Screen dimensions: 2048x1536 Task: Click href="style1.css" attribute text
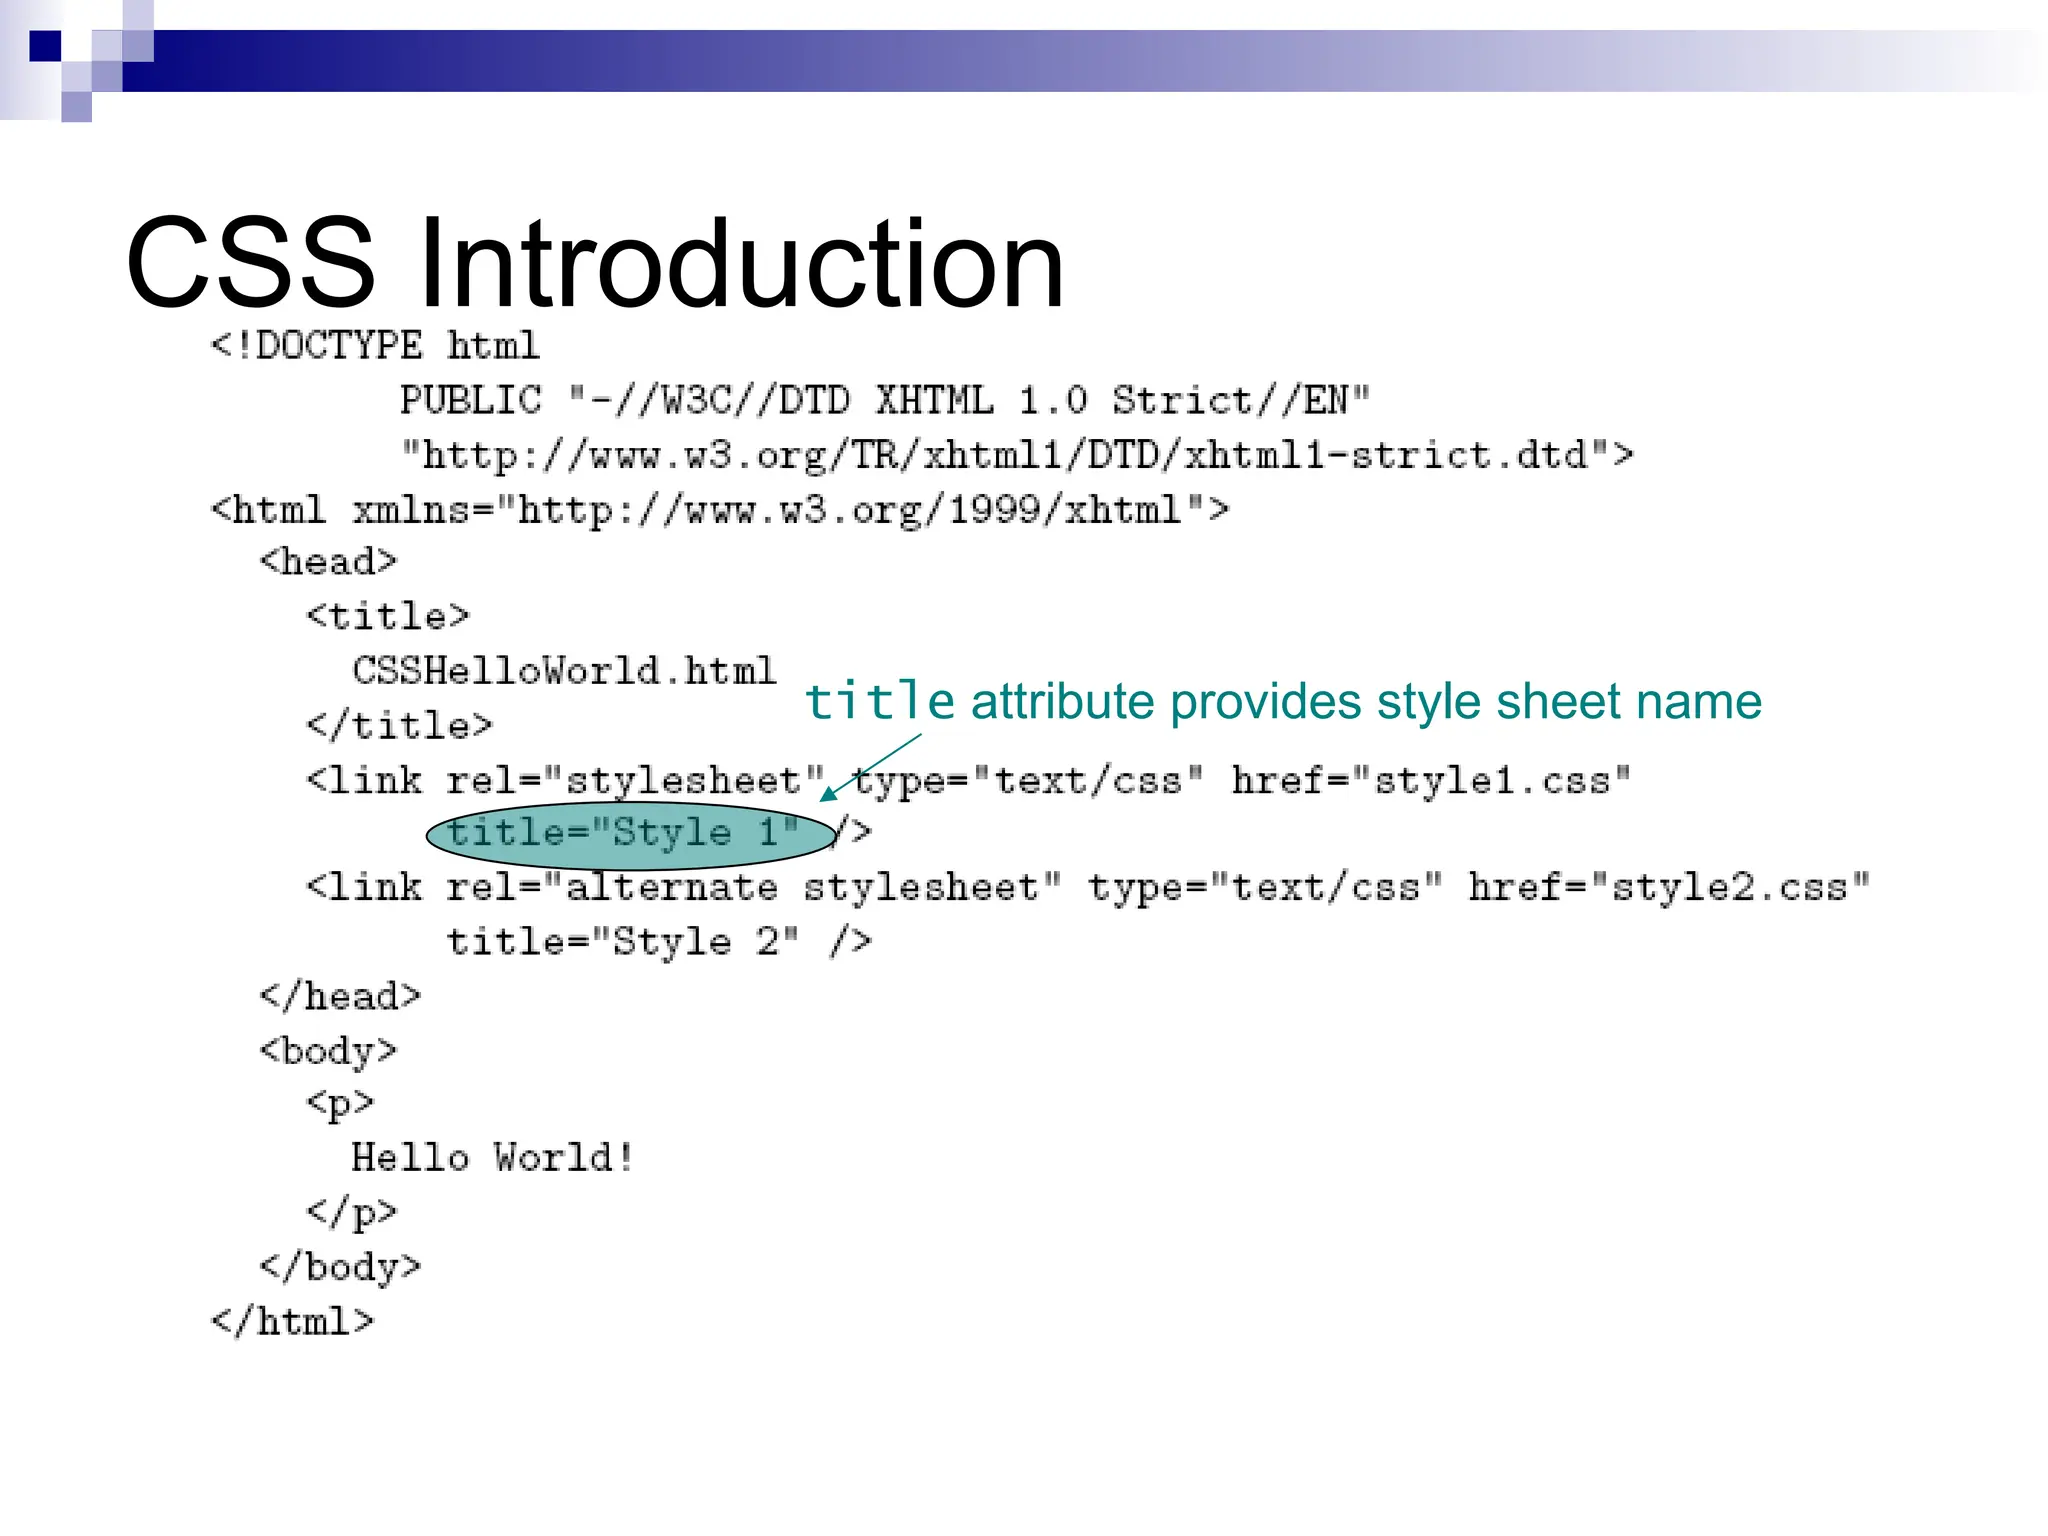tap(1430, 780)
